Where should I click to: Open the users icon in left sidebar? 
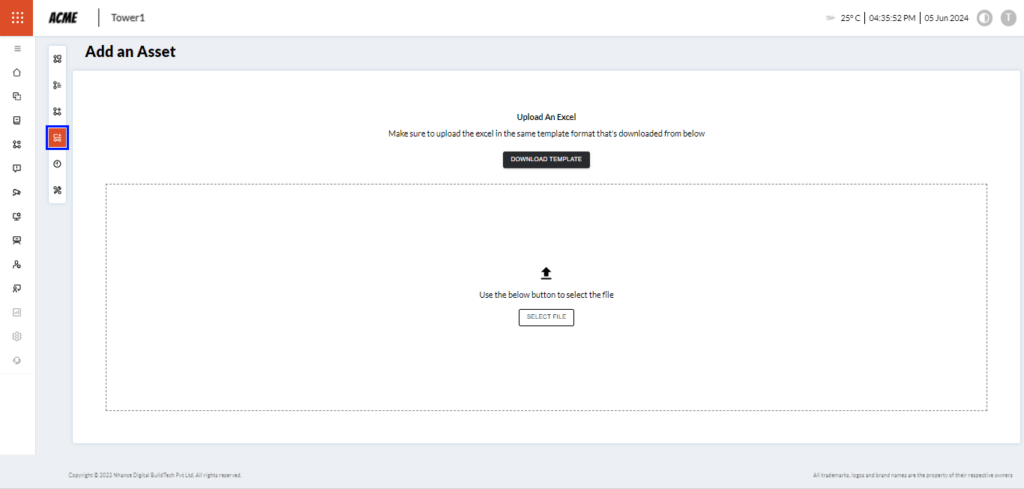(x=17, y=264)
